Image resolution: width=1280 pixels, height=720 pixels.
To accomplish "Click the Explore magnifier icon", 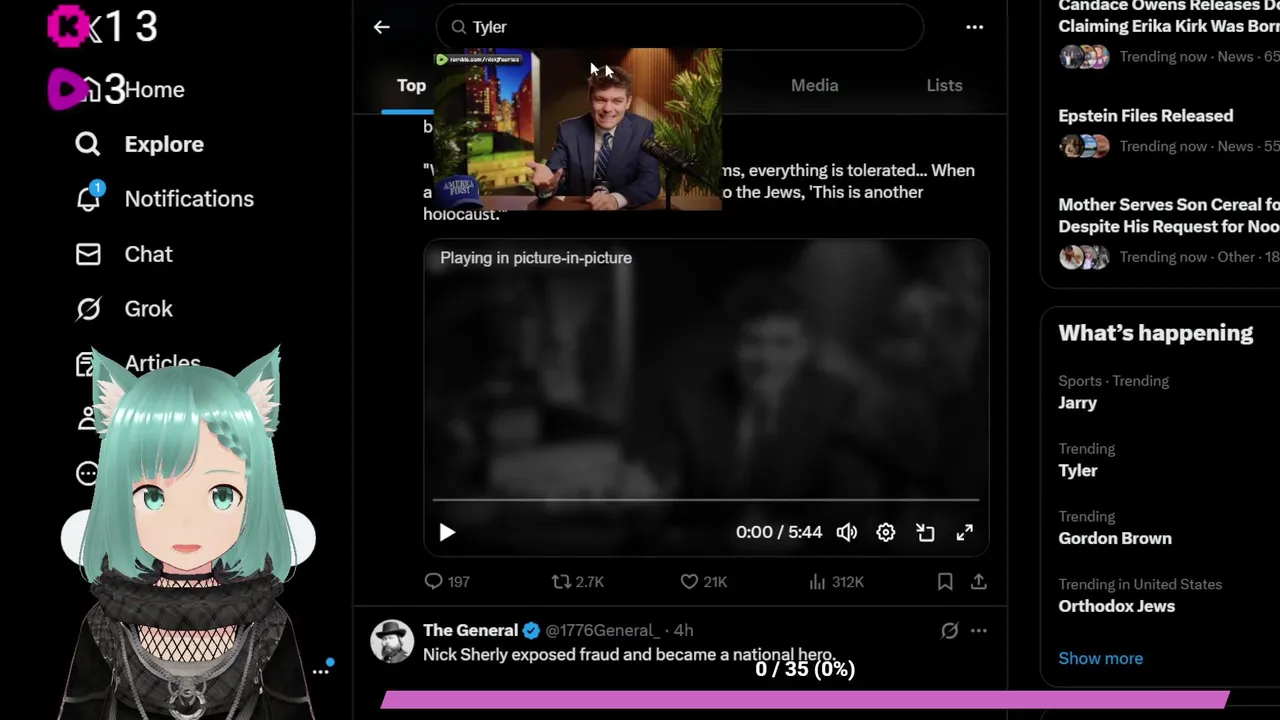I will 88,145.
